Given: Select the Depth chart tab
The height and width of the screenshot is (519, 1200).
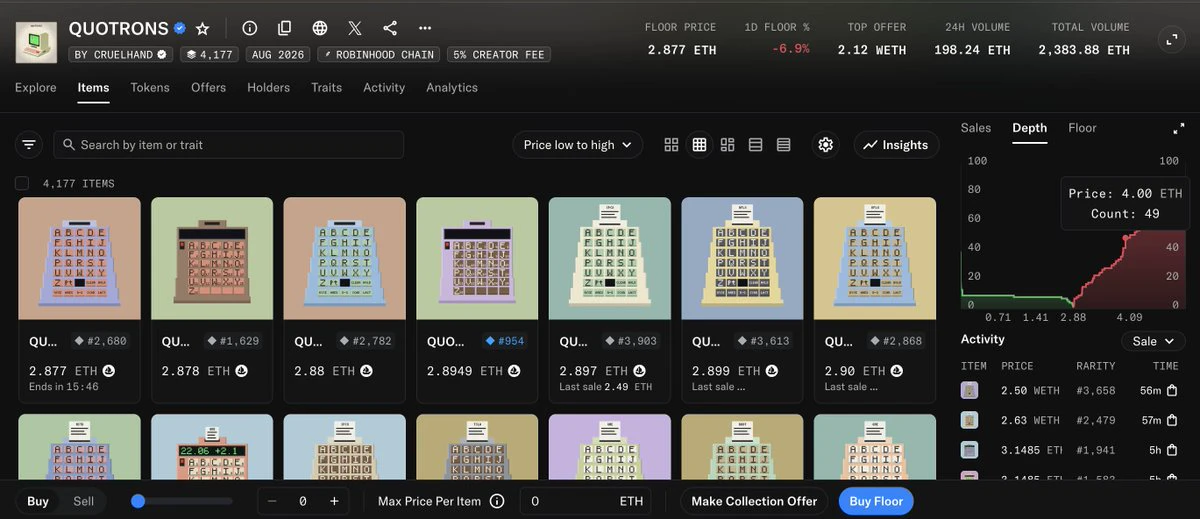Looking at the screenshot, I should point(1029,128).
